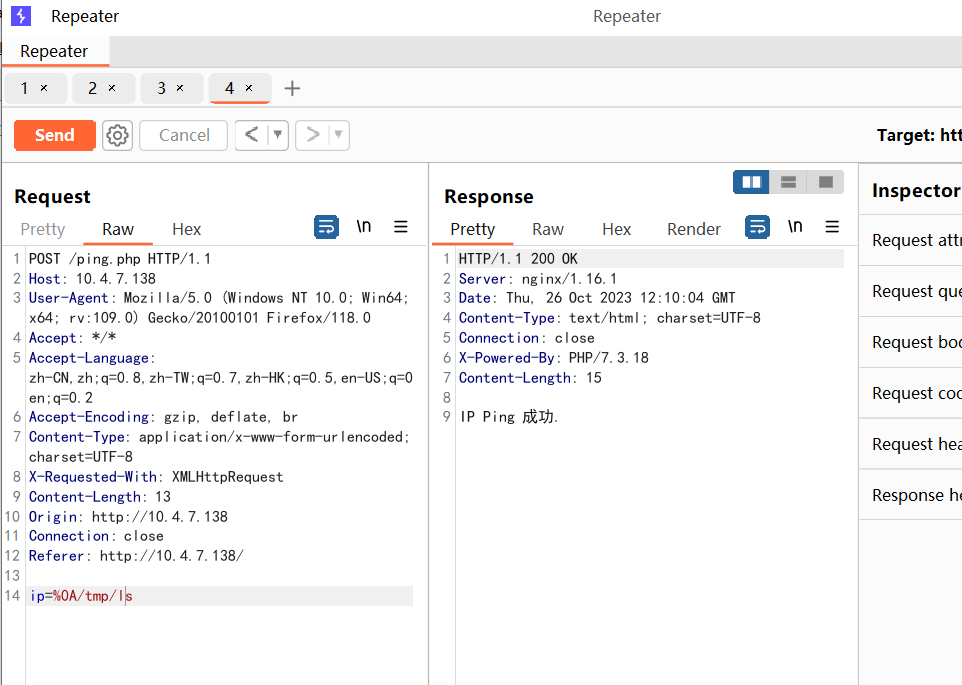Image resolution: width=962 pixels, height=685 pixels.
Task: Switch to Repeater tab 1
Action: point(25,88)
